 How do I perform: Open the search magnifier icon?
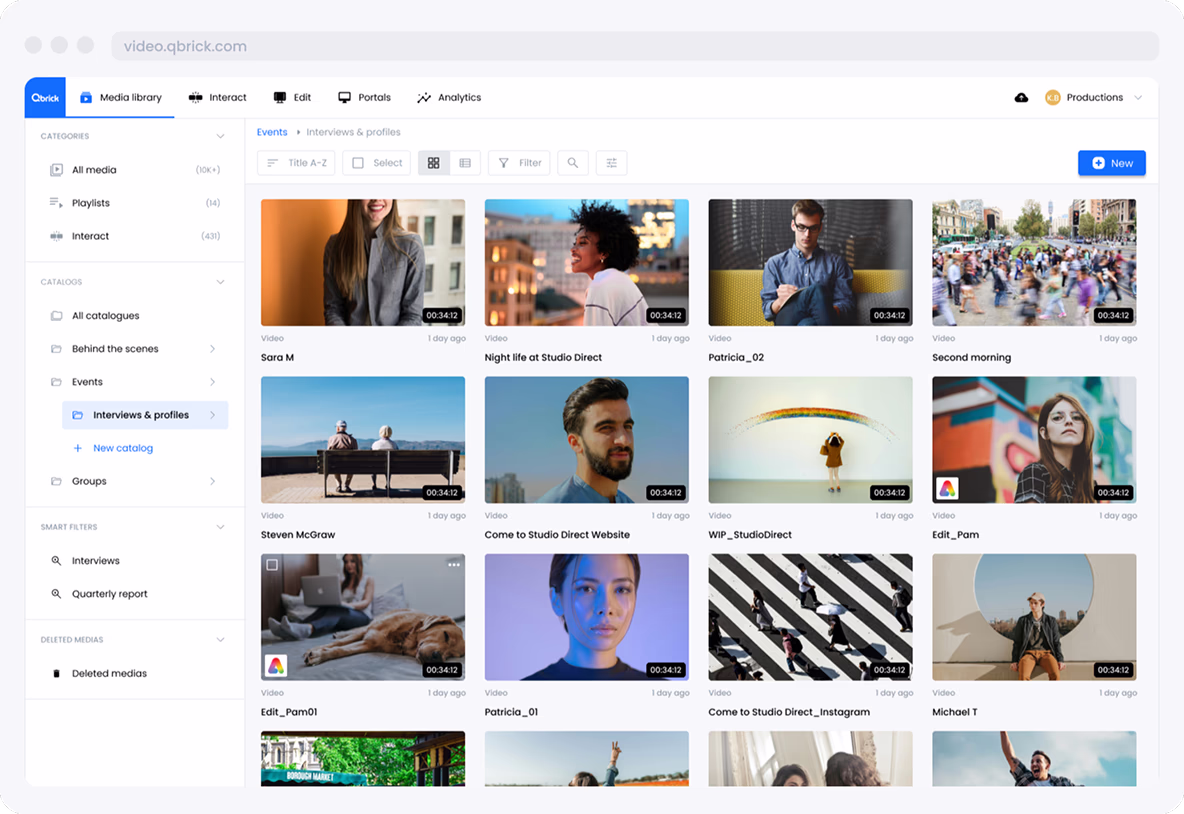coord(572,162)
